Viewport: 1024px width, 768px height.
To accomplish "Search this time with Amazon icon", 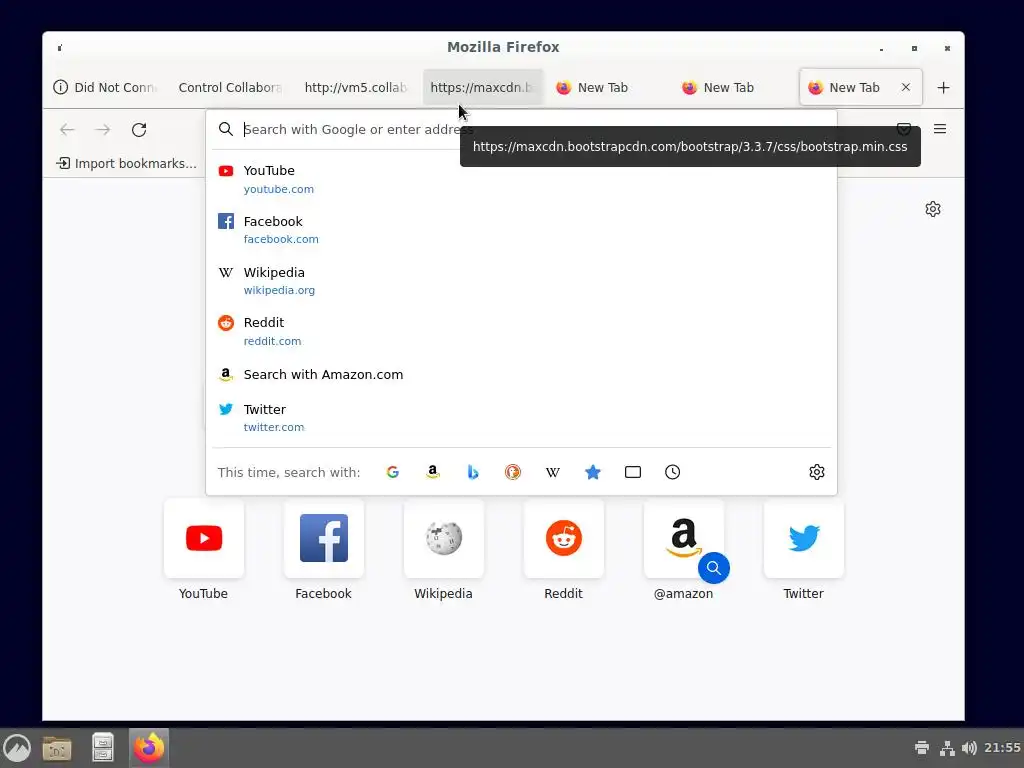I will click(432, 472).
